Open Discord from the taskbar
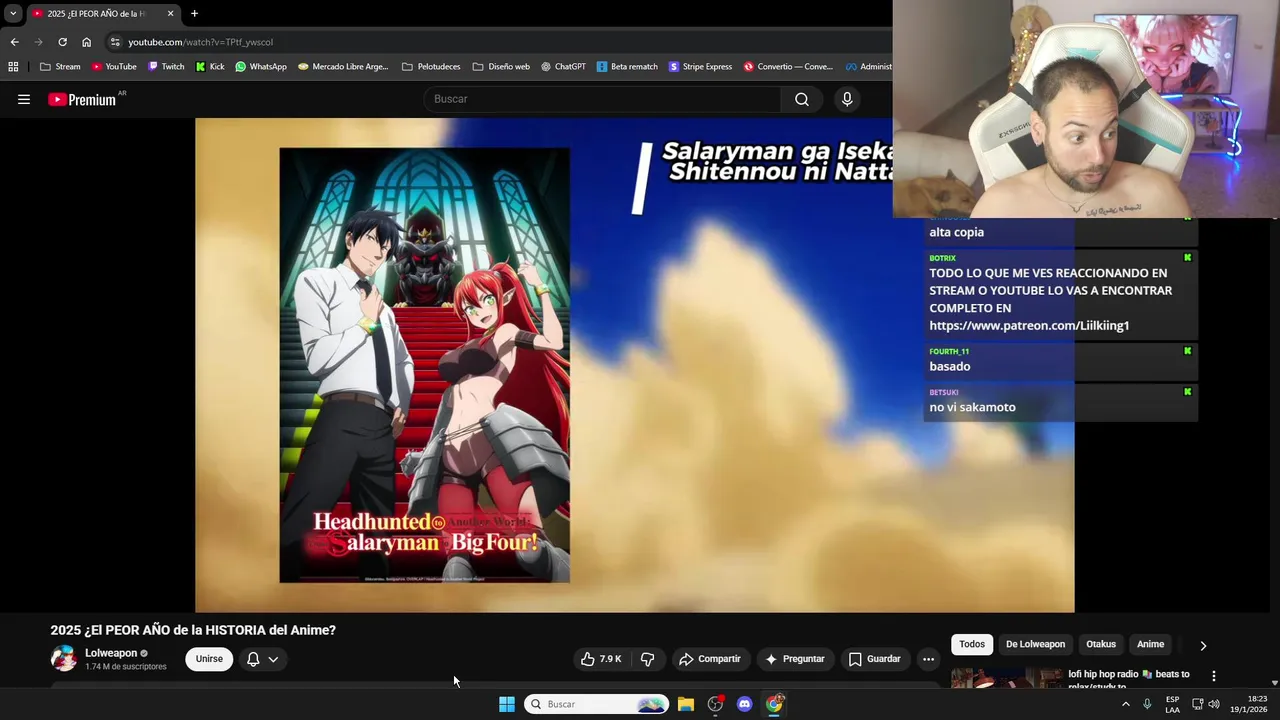The width and height of the screenshot is (1280, 720). [x=744, y=704]
